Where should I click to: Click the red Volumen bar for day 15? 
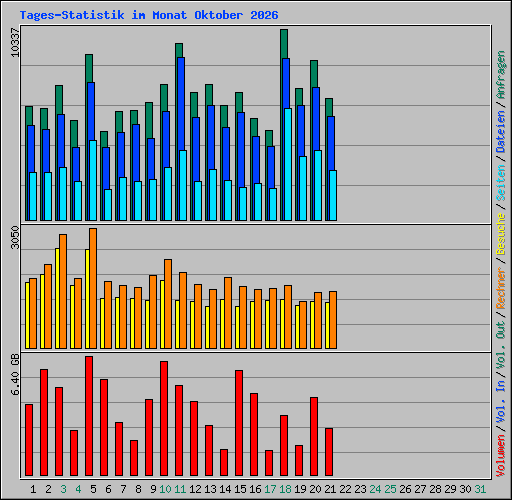239,423
